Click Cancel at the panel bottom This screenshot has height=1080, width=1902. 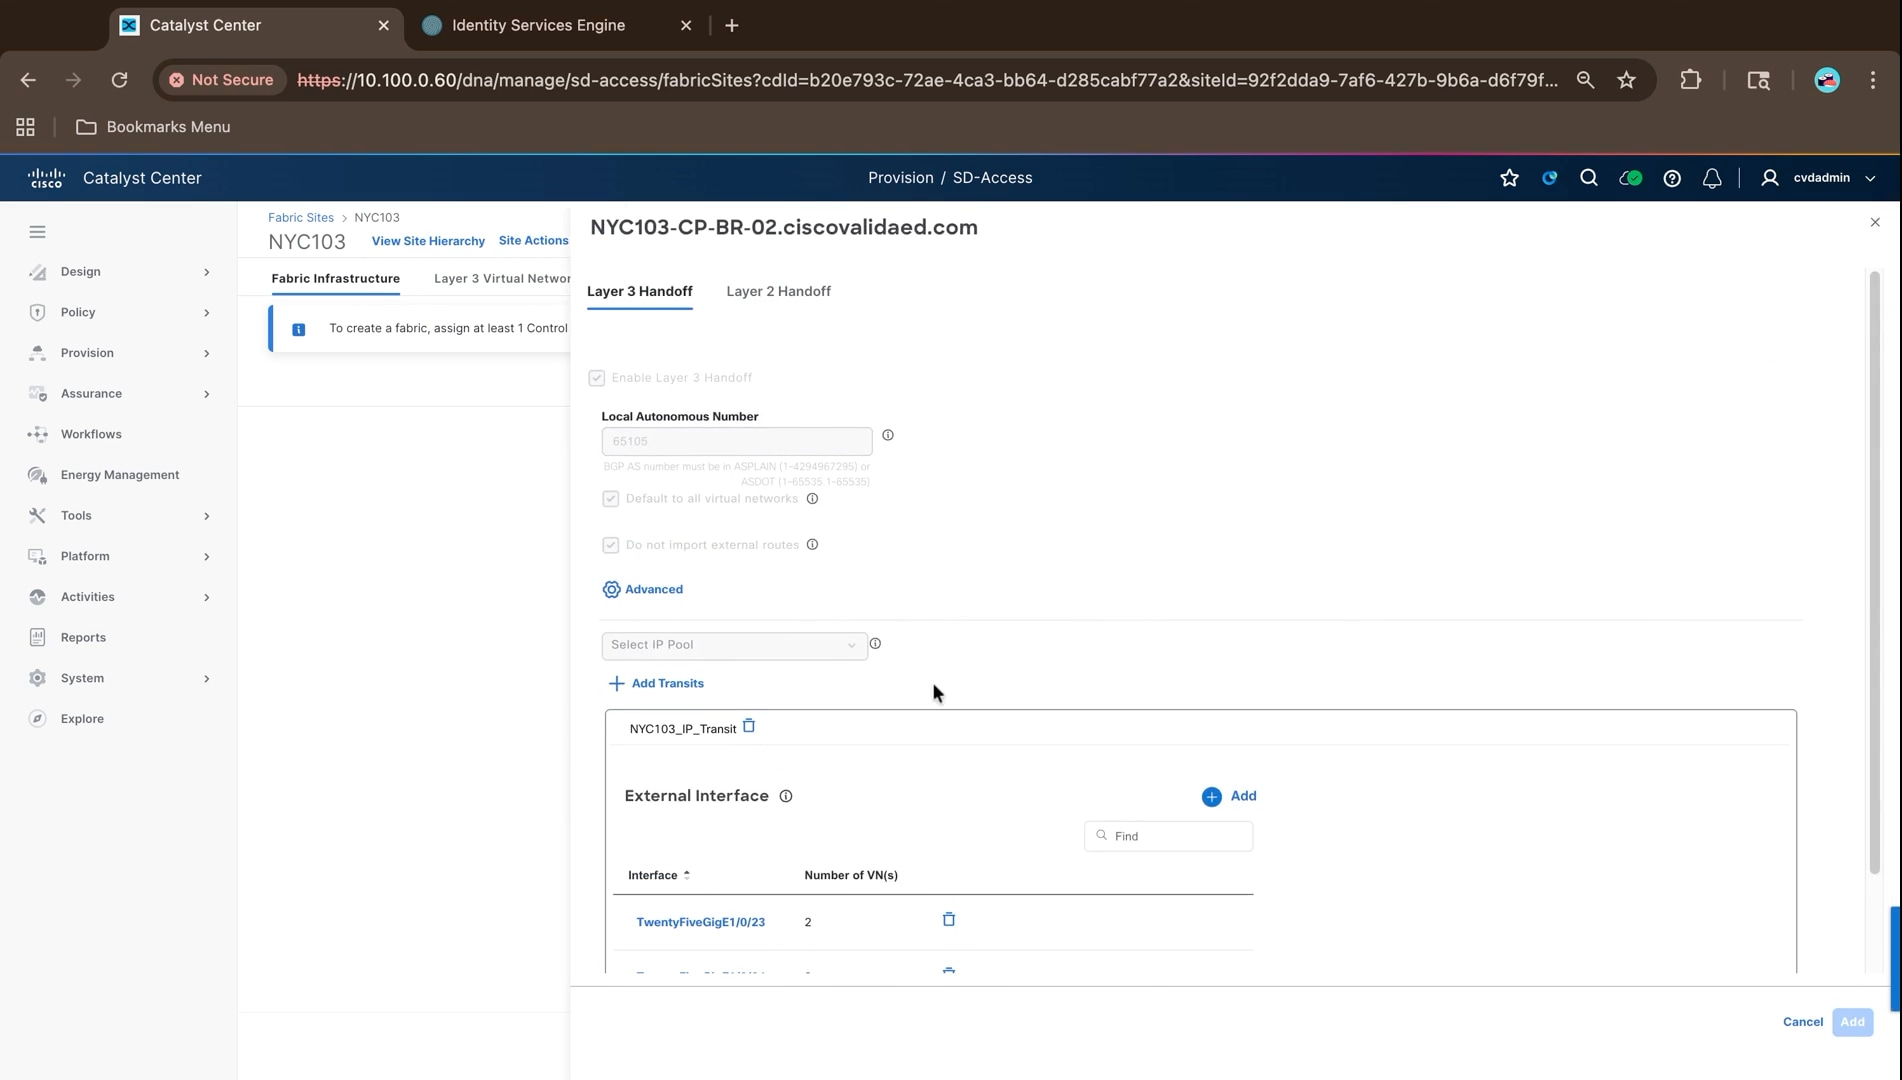tap(1803, 1022)
